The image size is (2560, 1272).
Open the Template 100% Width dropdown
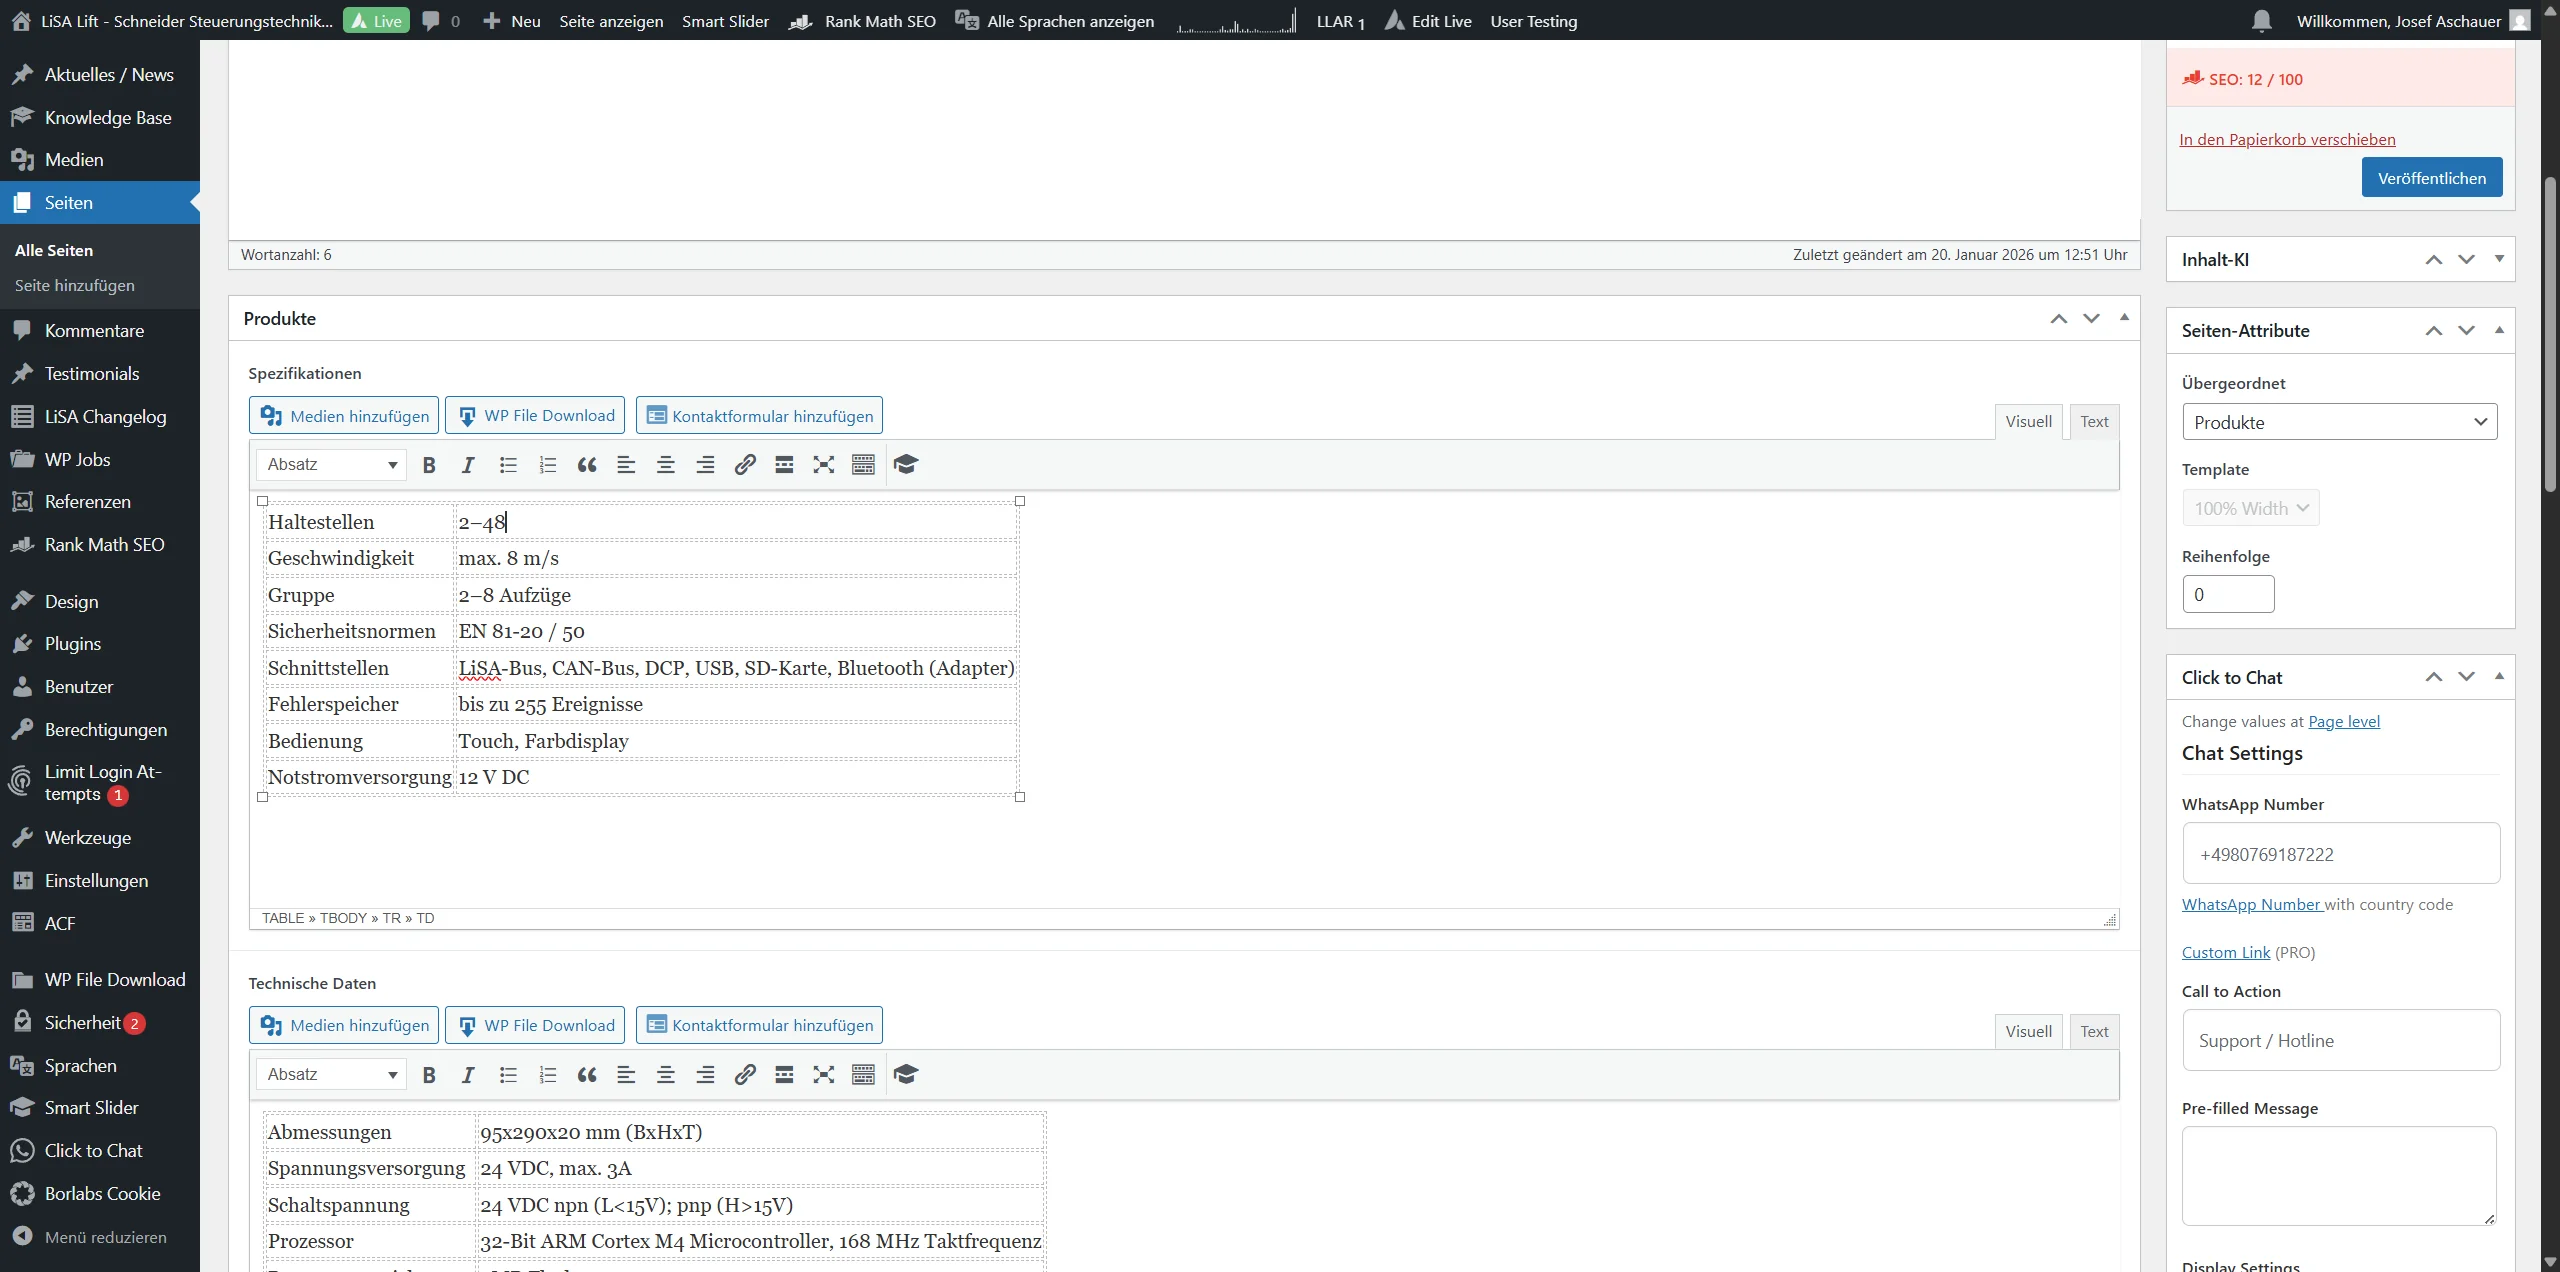(2250, 507)
